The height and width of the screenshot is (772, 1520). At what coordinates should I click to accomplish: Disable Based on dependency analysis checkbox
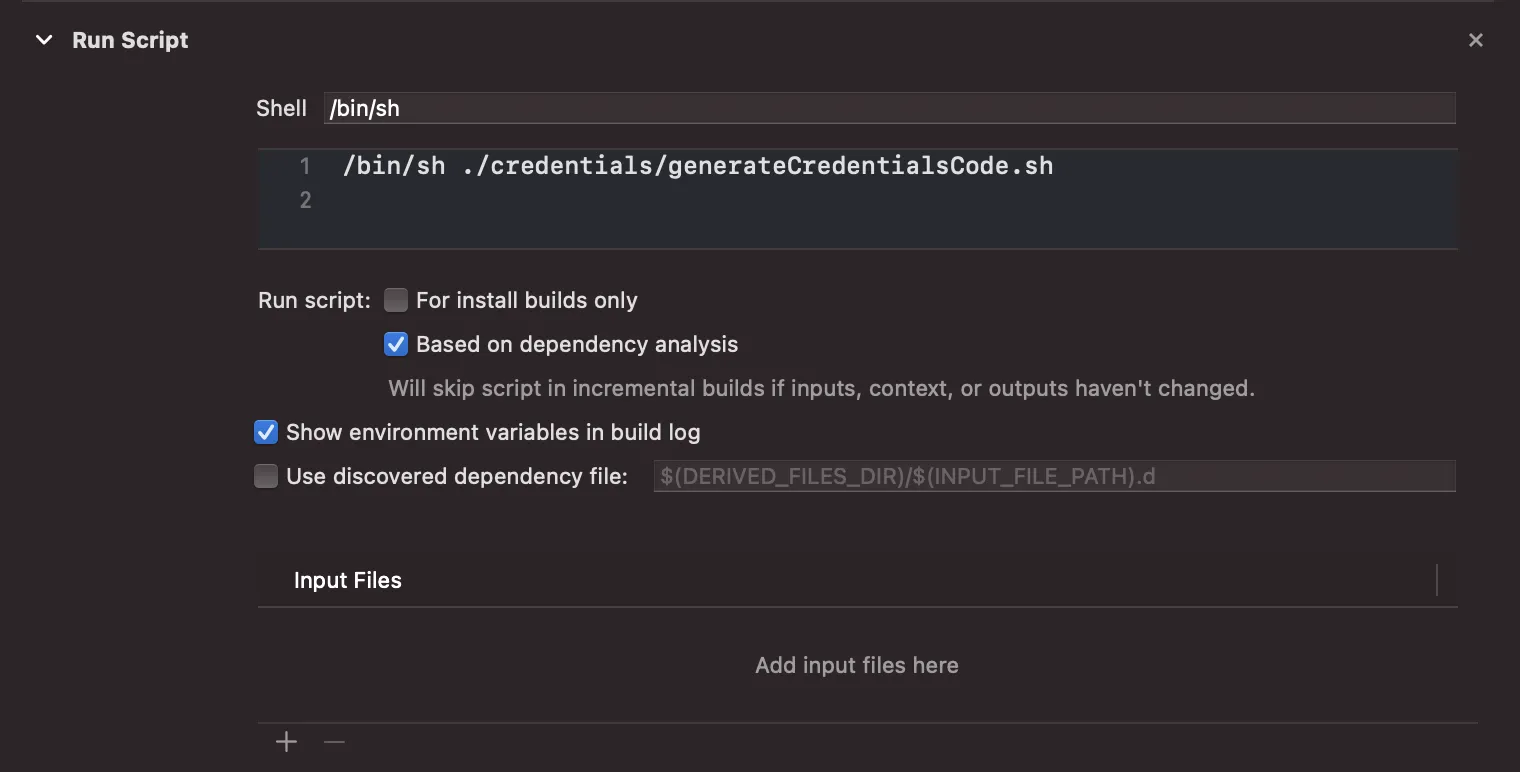pos(396,344)
